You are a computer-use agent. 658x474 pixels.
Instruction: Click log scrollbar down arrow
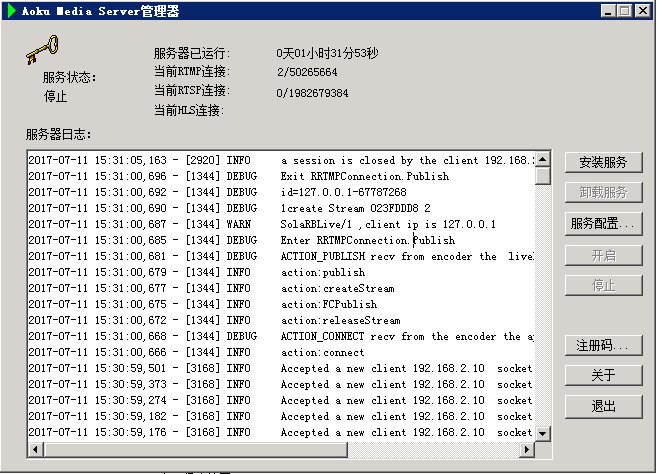click(543, 433)
